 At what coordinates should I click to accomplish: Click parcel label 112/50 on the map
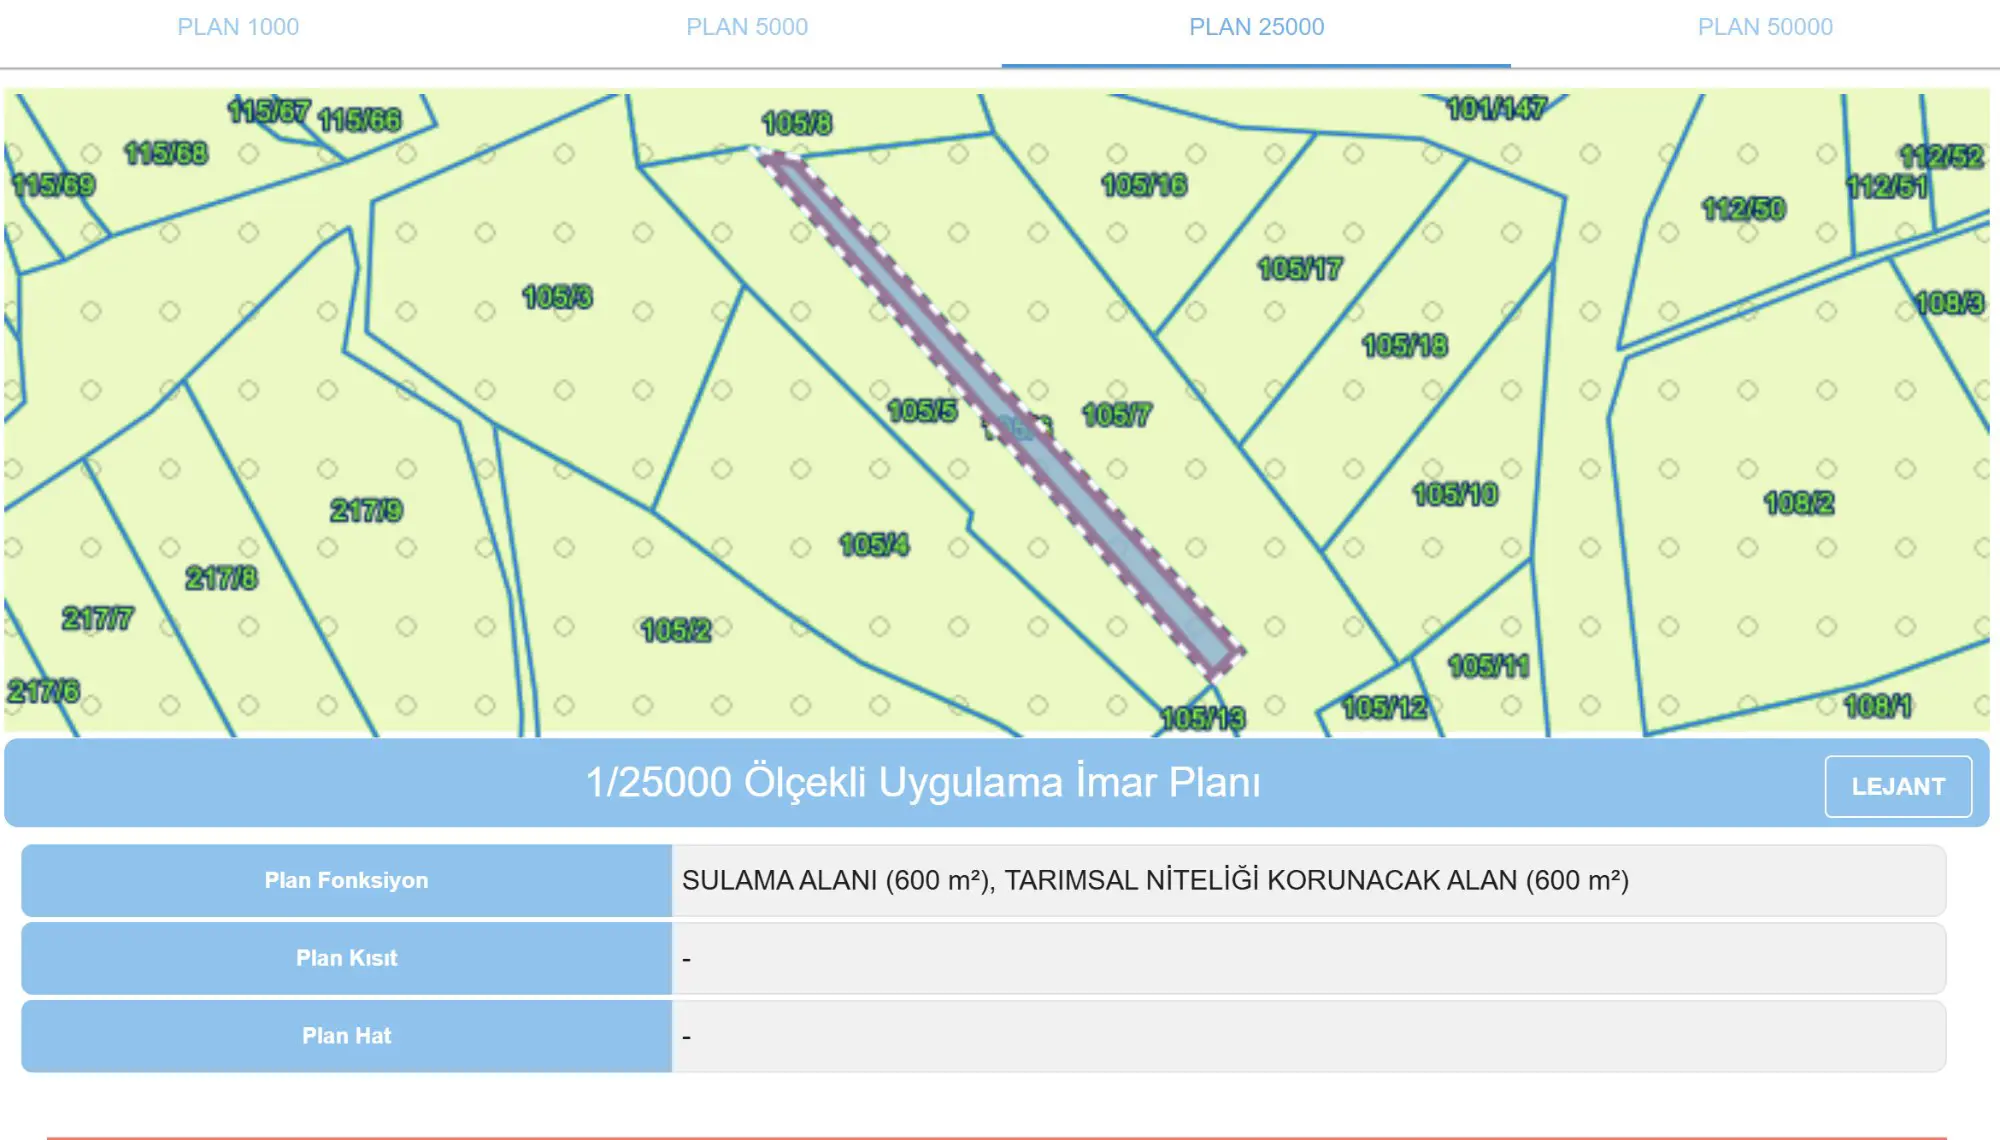pos(1743,209)
